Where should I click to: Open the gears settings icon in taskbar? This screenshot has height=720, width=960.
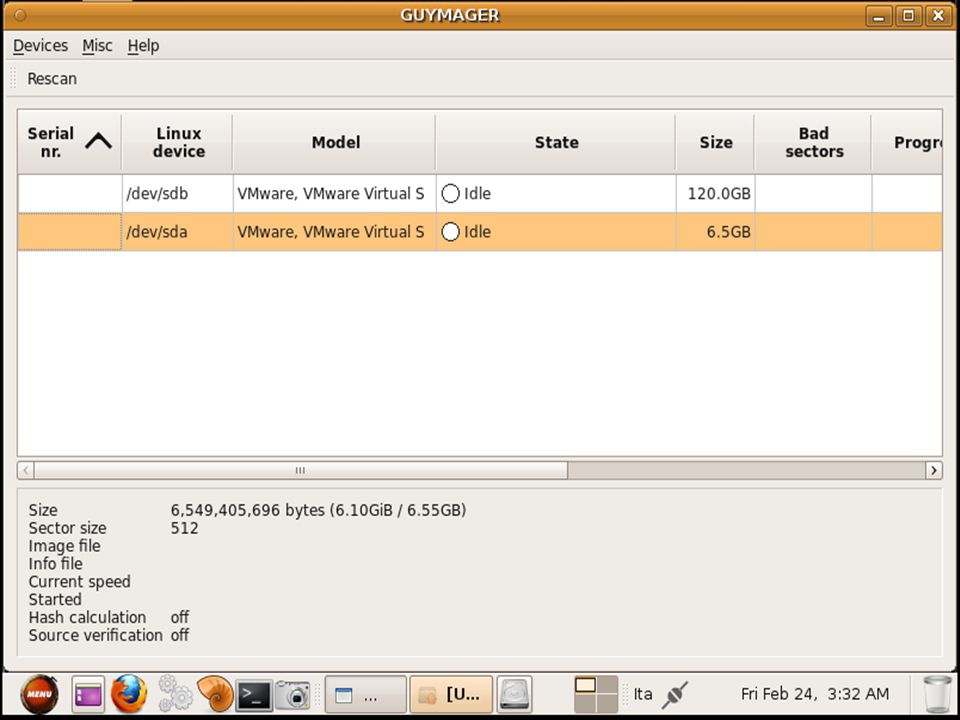click(174, 694)
